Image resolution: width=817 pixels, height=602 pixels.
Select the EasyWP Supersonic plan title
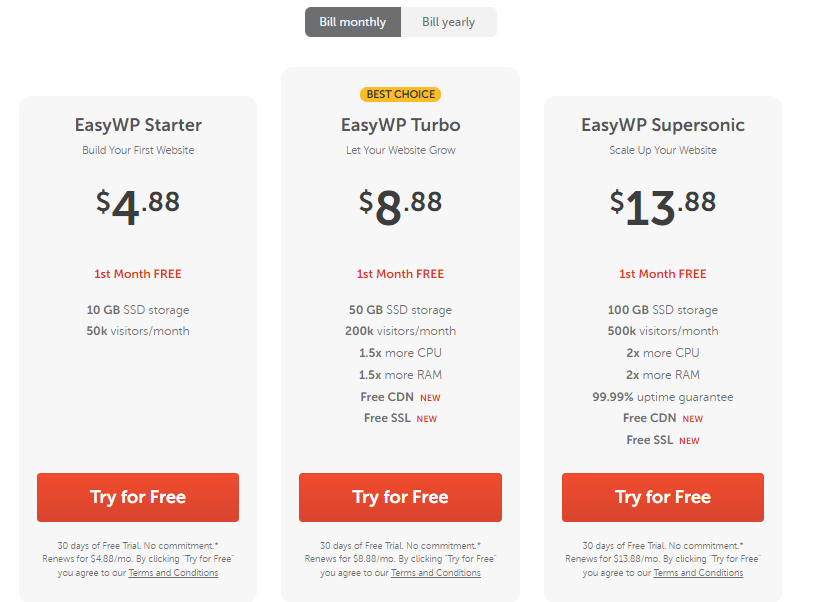pos(663,125)
